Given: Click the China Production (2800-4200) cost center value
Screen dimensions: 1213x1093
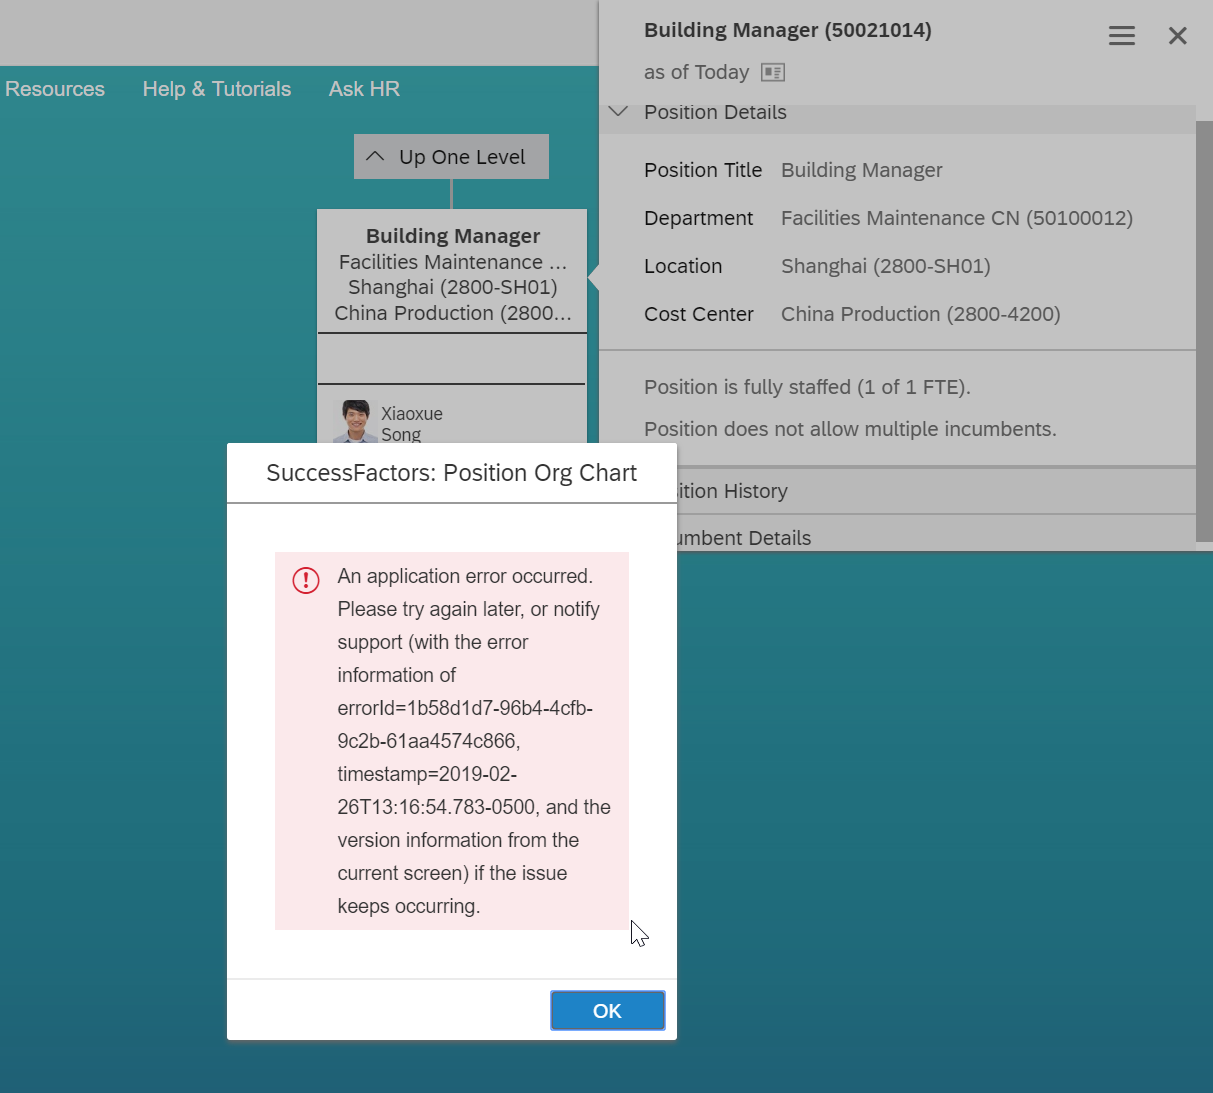Looking at the screenshot, I should (x=921, y=314).
